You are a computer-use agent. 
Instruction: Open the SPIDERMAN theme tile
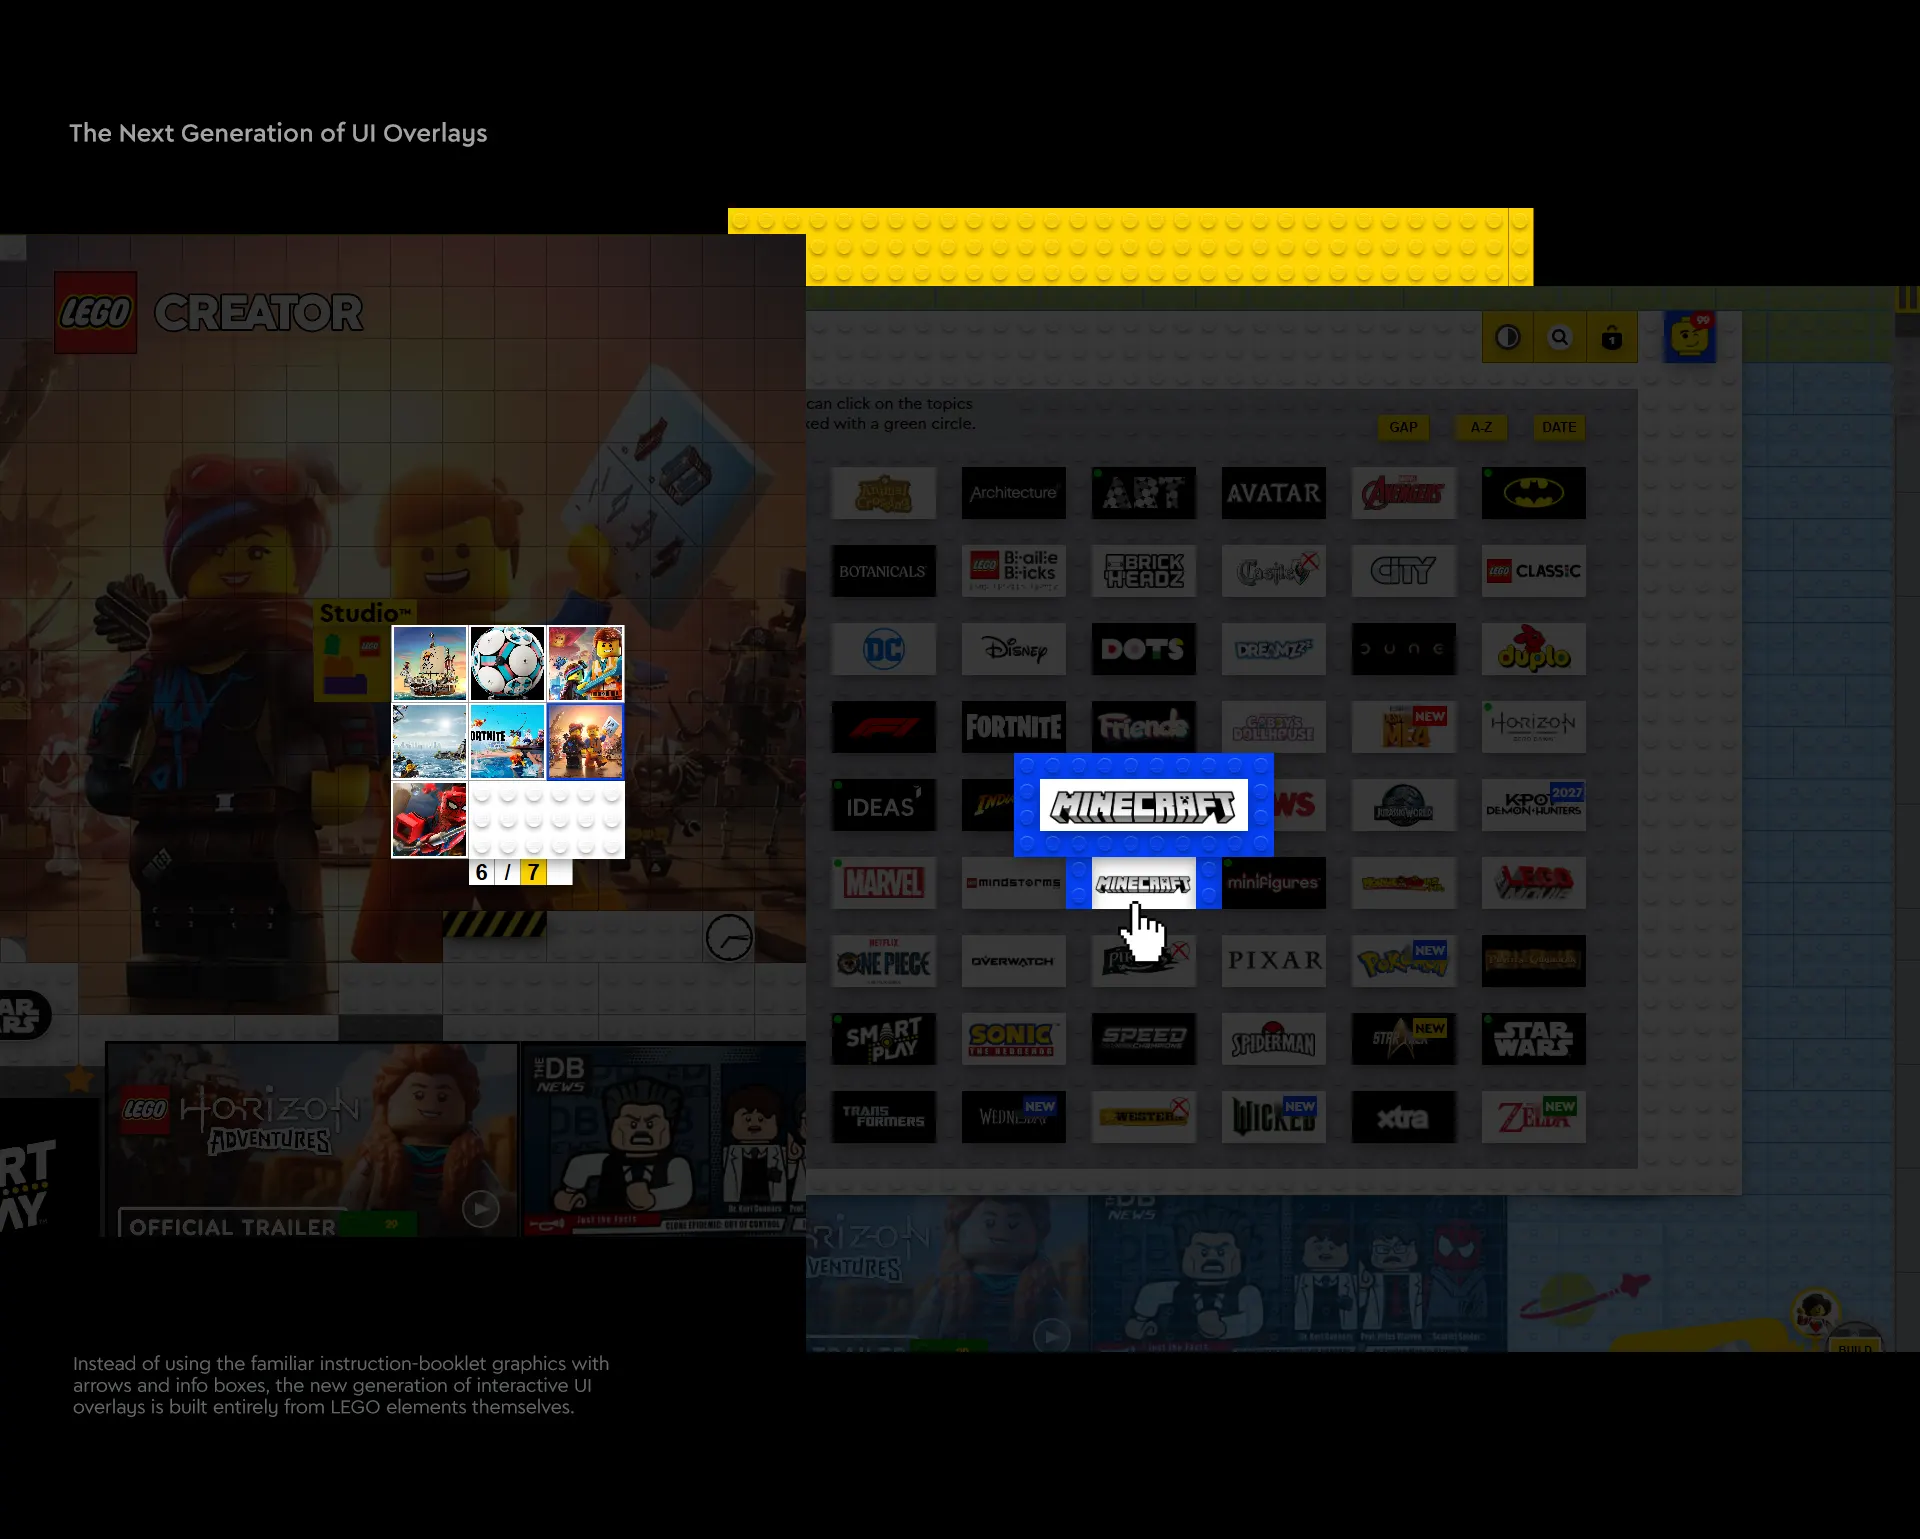pyautogui.click(x=1274, y=1039)
